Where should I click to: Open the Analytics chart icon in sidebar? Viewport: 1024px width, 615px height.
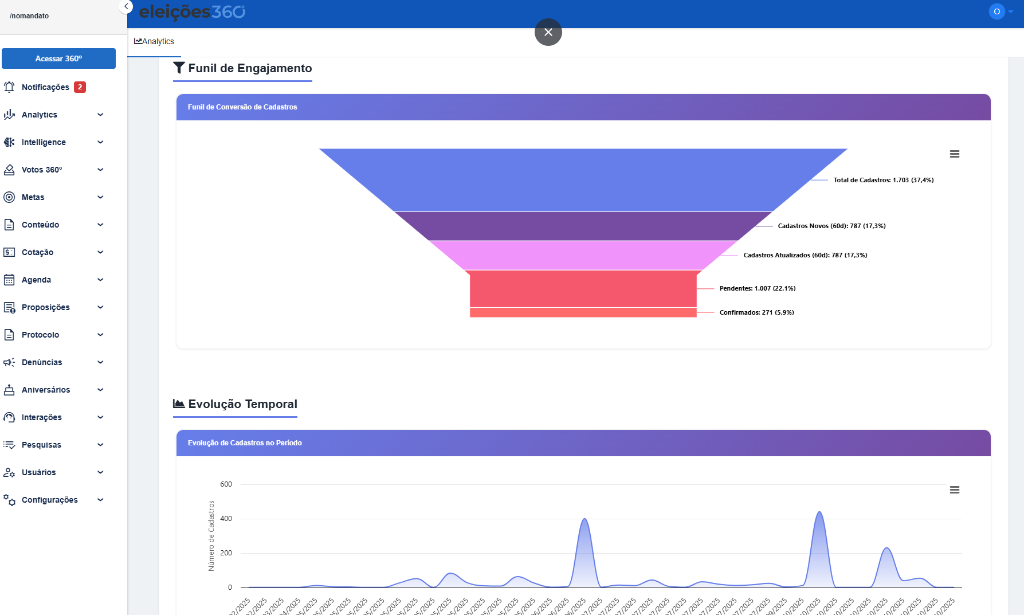point(12,114)
